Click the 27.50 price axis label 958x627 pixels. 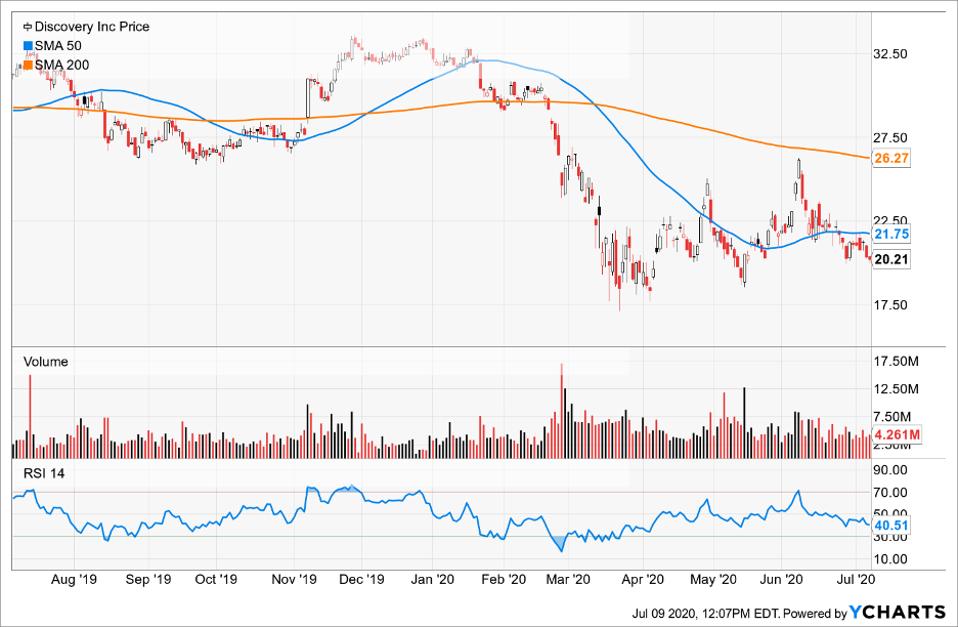click(891, 138)
